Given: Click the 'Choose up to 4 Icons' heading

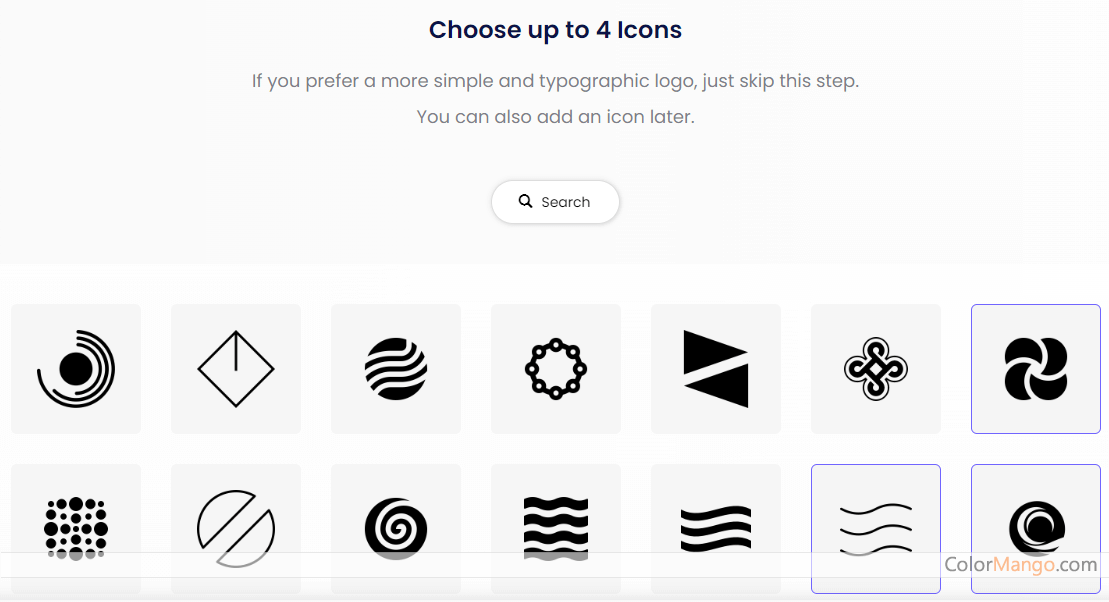Looking at the screenshot, I should 555,30.
